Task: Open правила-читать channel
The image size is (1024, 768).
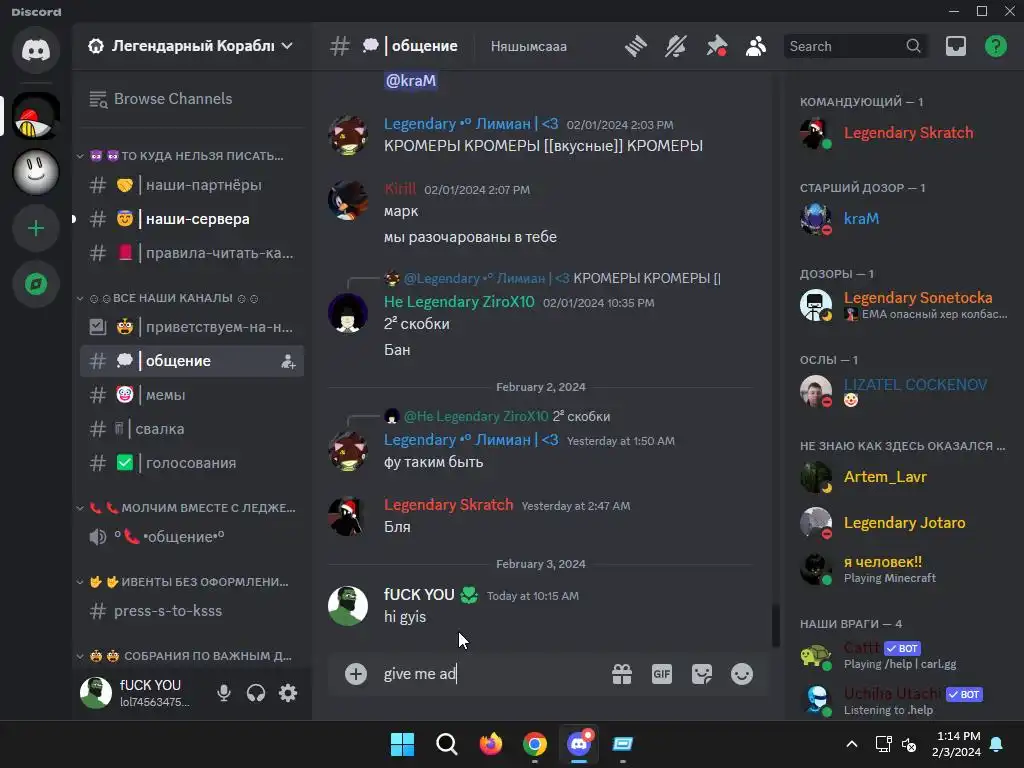Action: [191, 253]
